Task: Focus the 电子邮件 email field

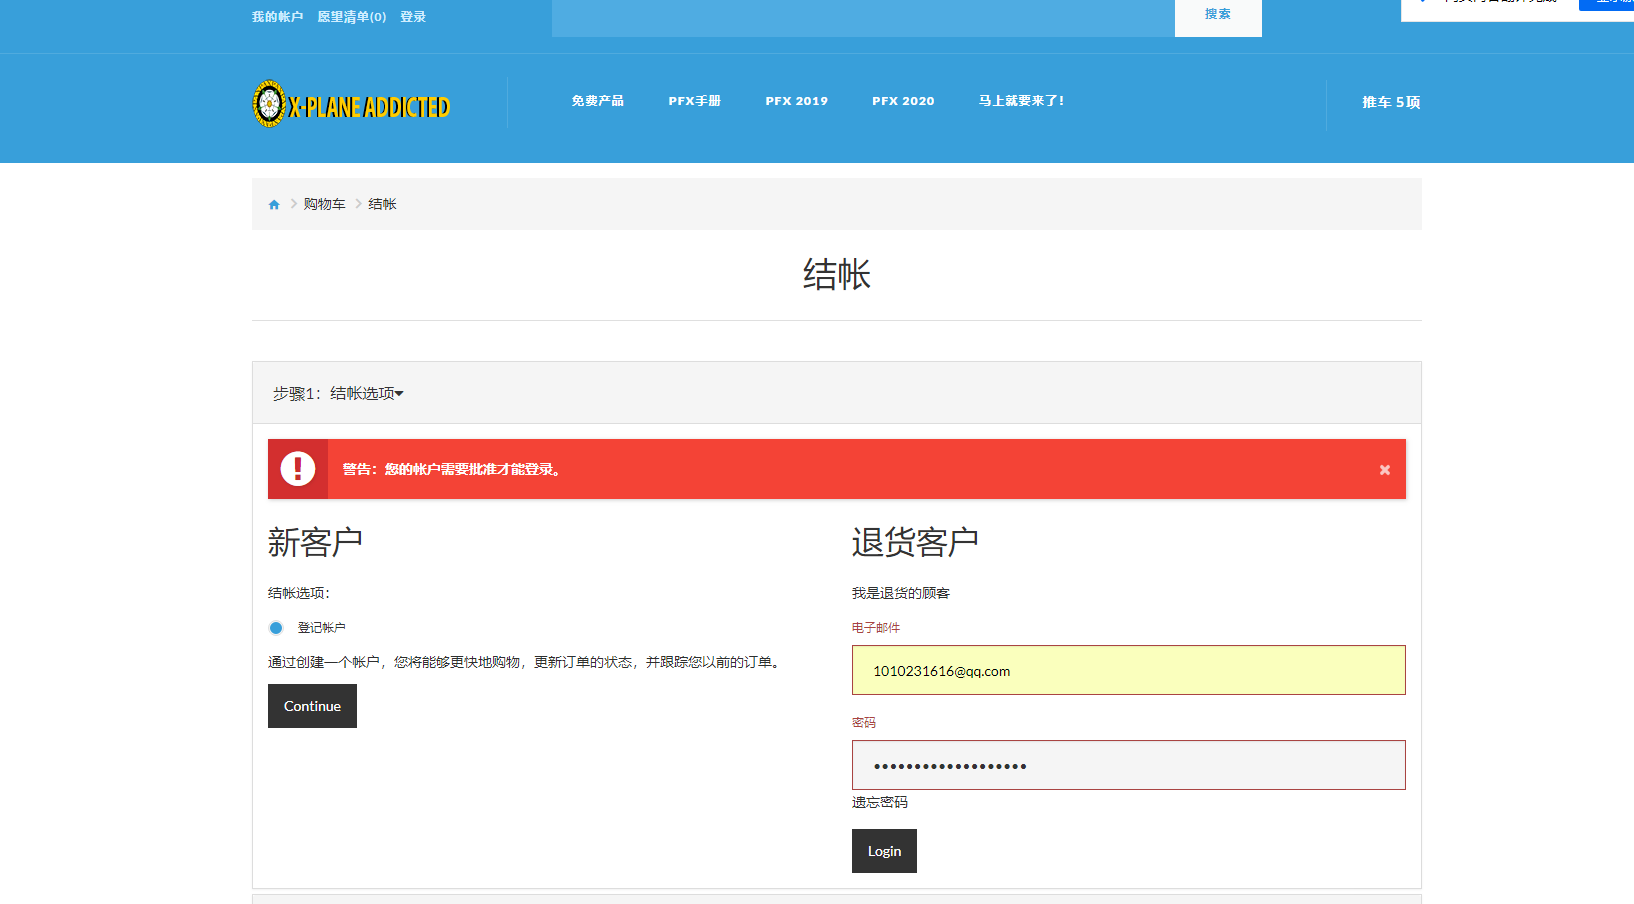Action: 1128,670
